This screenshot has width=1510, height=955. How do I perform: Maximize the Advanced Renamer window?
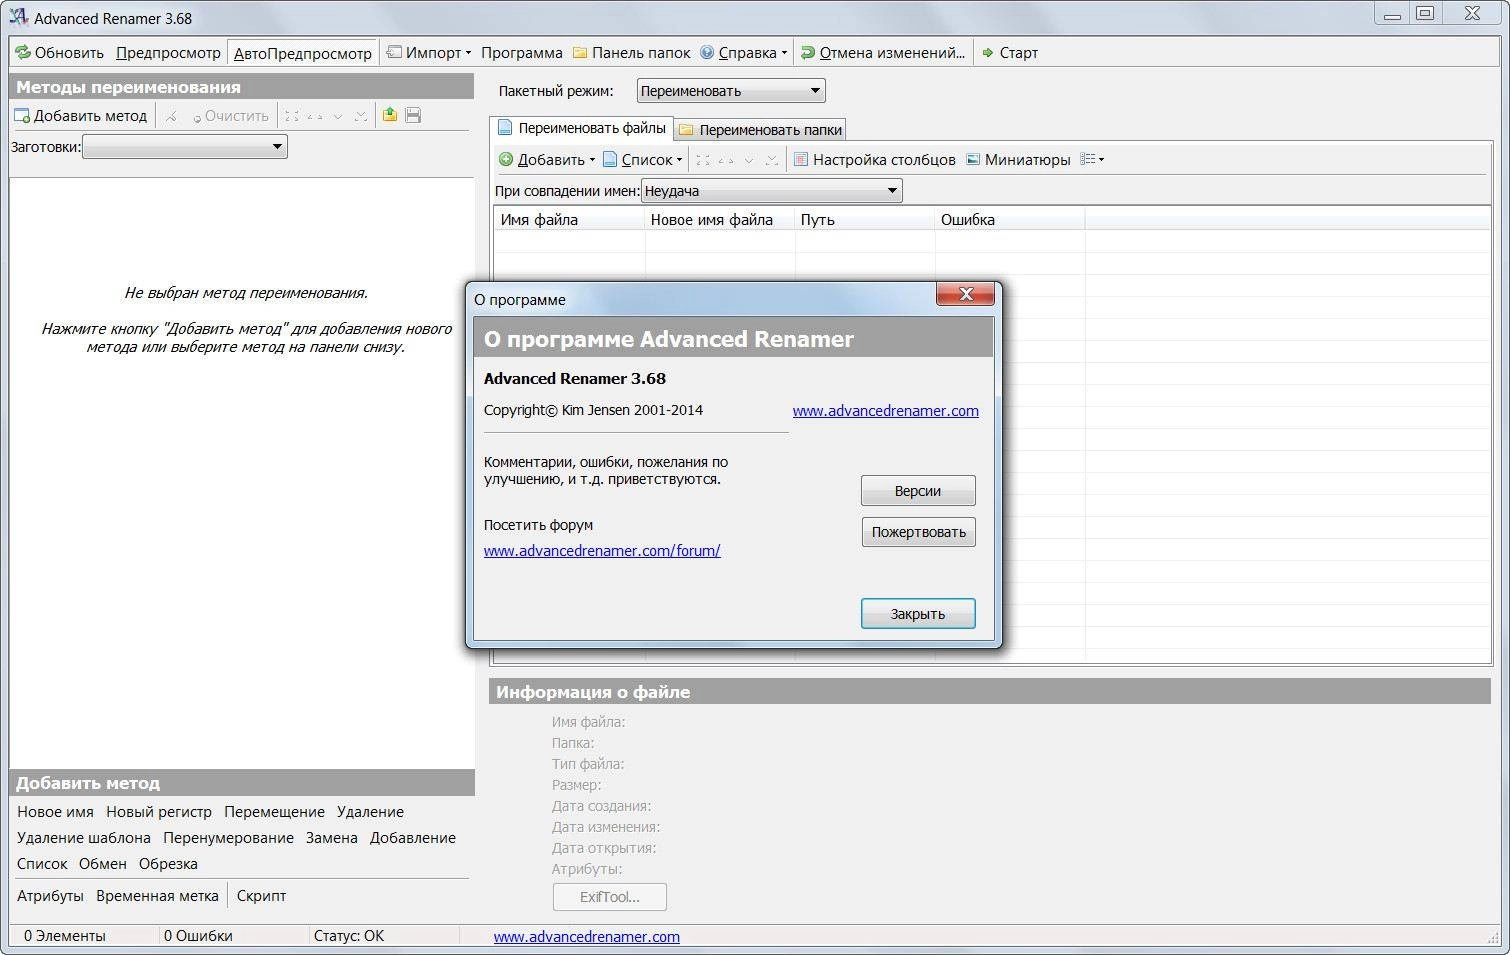click(1425, 13)
